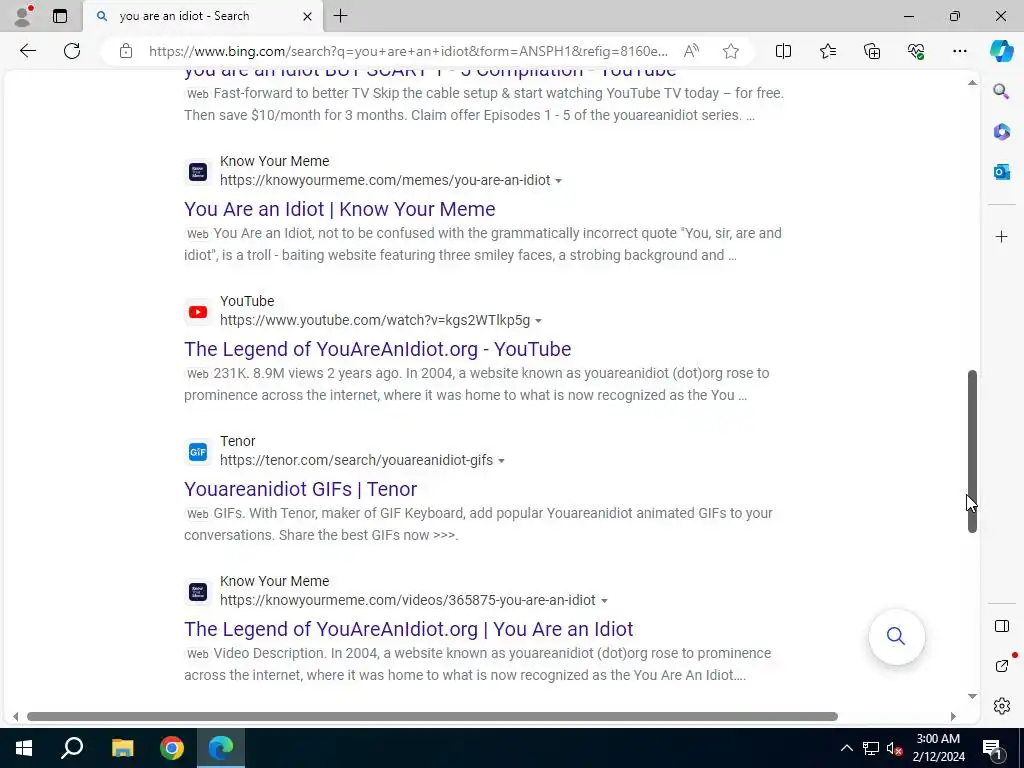1024x768 pixels.
Task: Expand knowyourmeme.com/videos URL dropdown arrow
Action: (604, 601)
